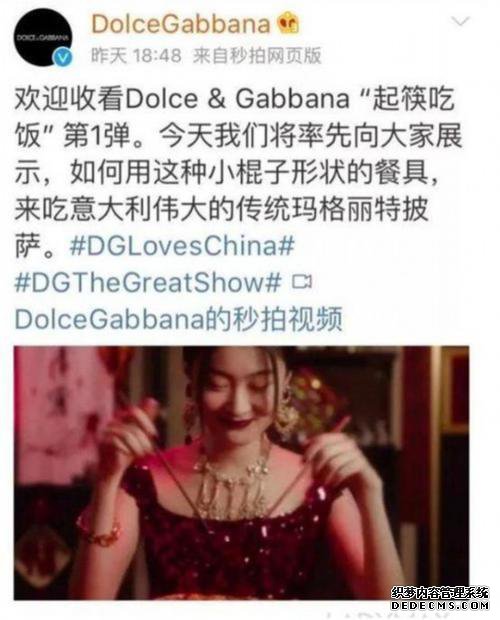The width and height of the screenshot is (500, 620).
Task: Click the video camera icon after #DGTheGreatShow#
Action: click(x=302, y=282)
